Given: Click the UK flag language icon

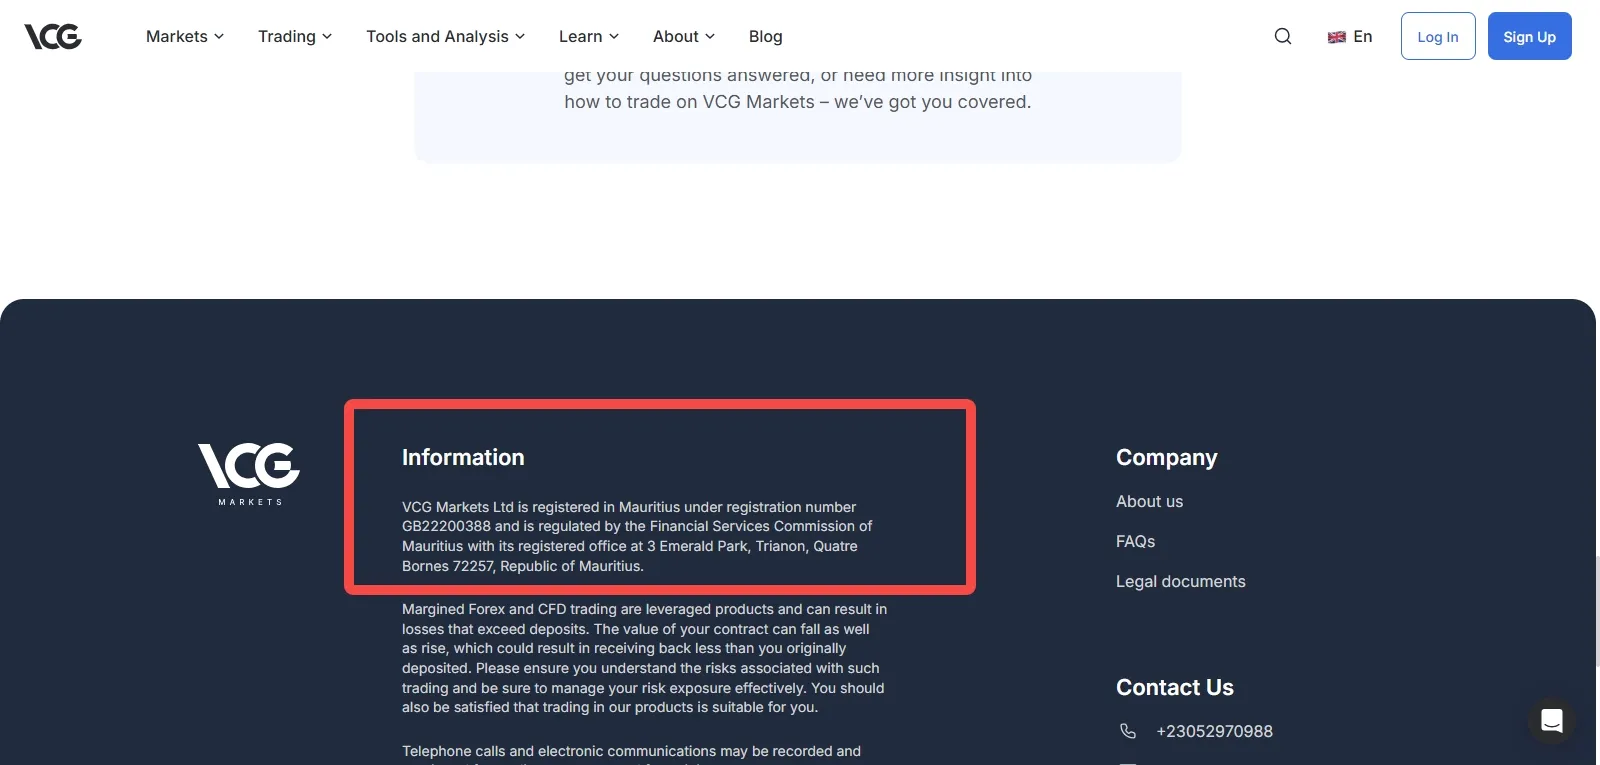Looking at the screenshot, I should (x=1336, y=37).
